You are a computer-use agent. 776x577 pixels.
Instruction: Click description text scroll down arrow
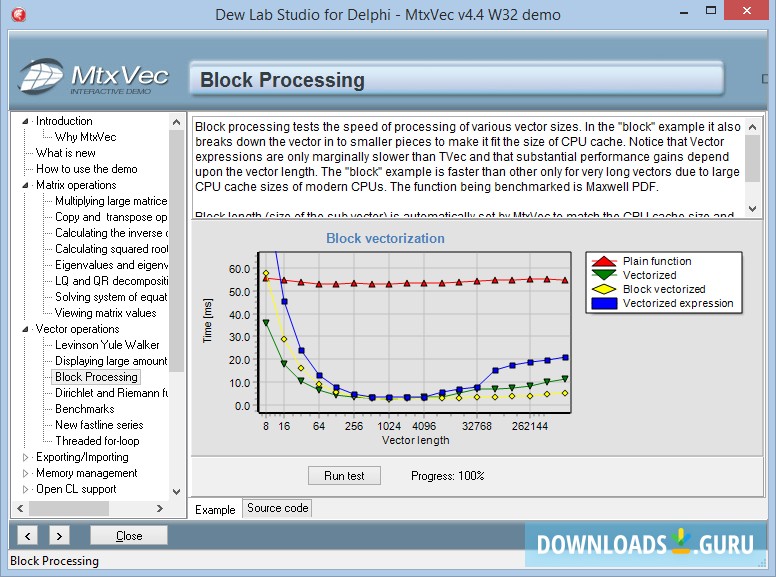point(753,209)
